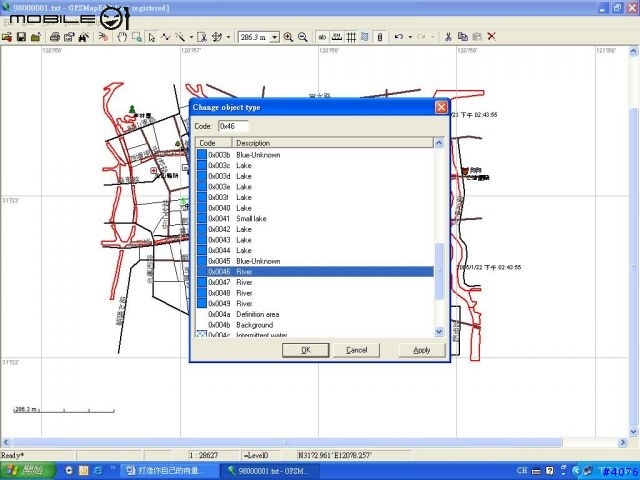Screen dimensions: 640x480
Task: Toggle the show grid lines icon
Action: coord(351,37)
